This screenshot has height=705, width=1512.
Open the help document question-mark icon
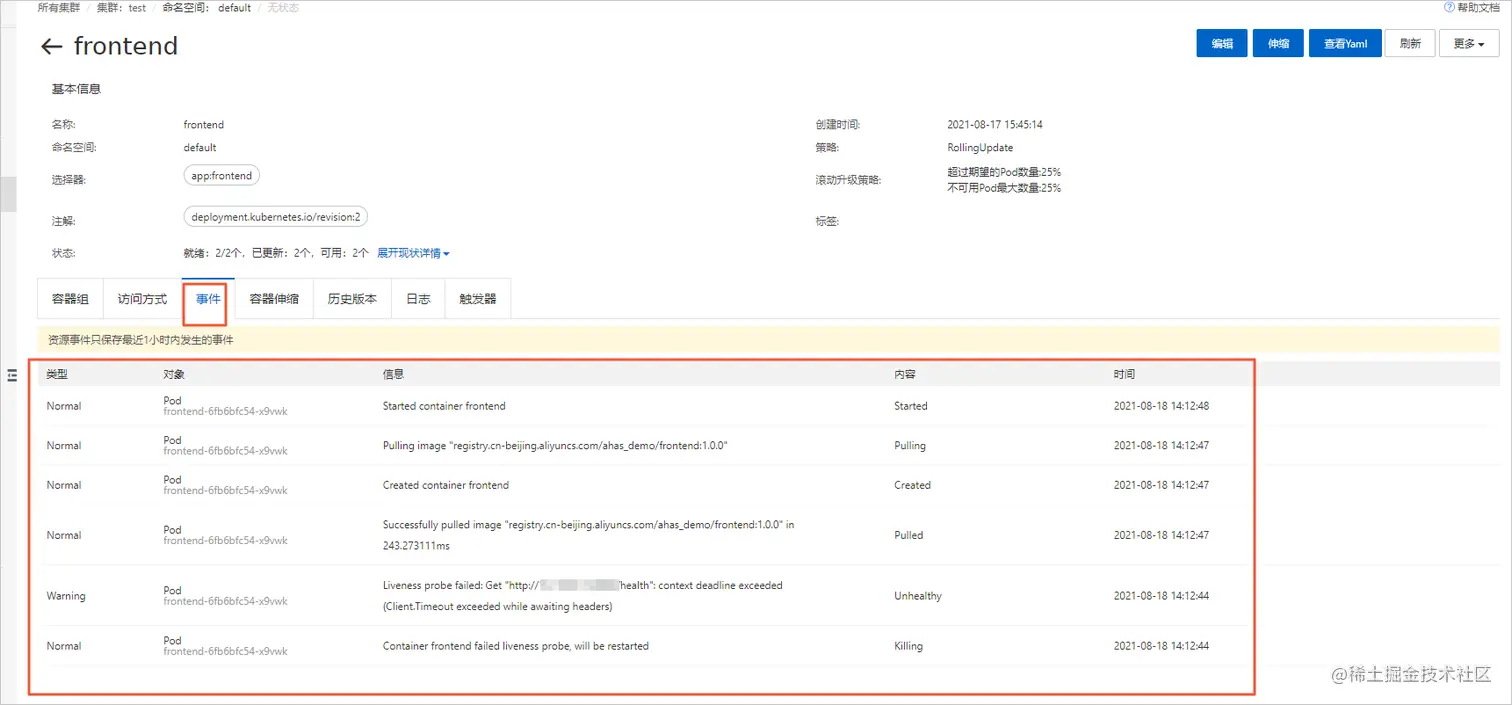[1449, 7]
